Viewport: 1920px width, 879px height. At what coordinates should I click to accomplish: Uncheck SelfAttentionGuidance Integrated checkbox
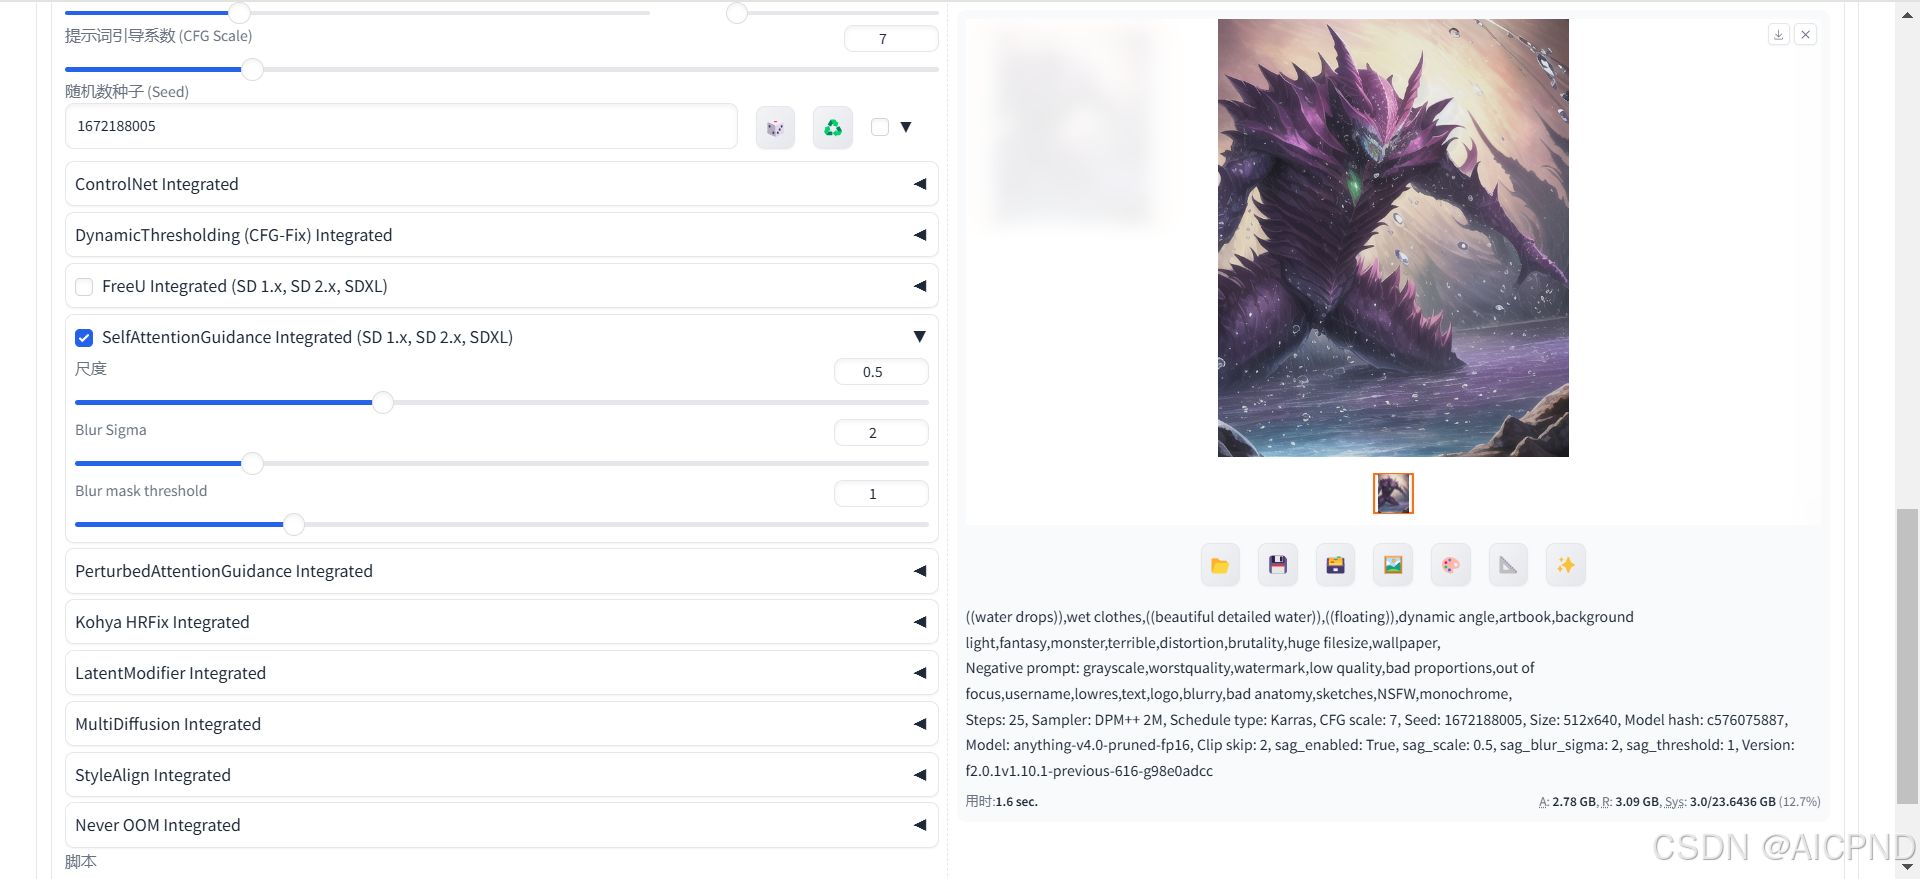click(84, 338)
